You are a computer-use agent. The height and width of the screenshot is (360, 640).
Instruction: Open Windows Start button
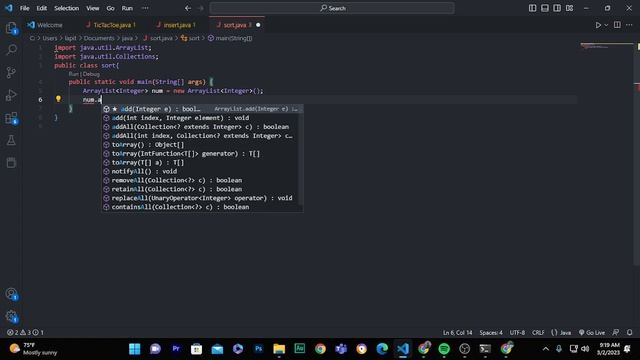coord(134,349)
